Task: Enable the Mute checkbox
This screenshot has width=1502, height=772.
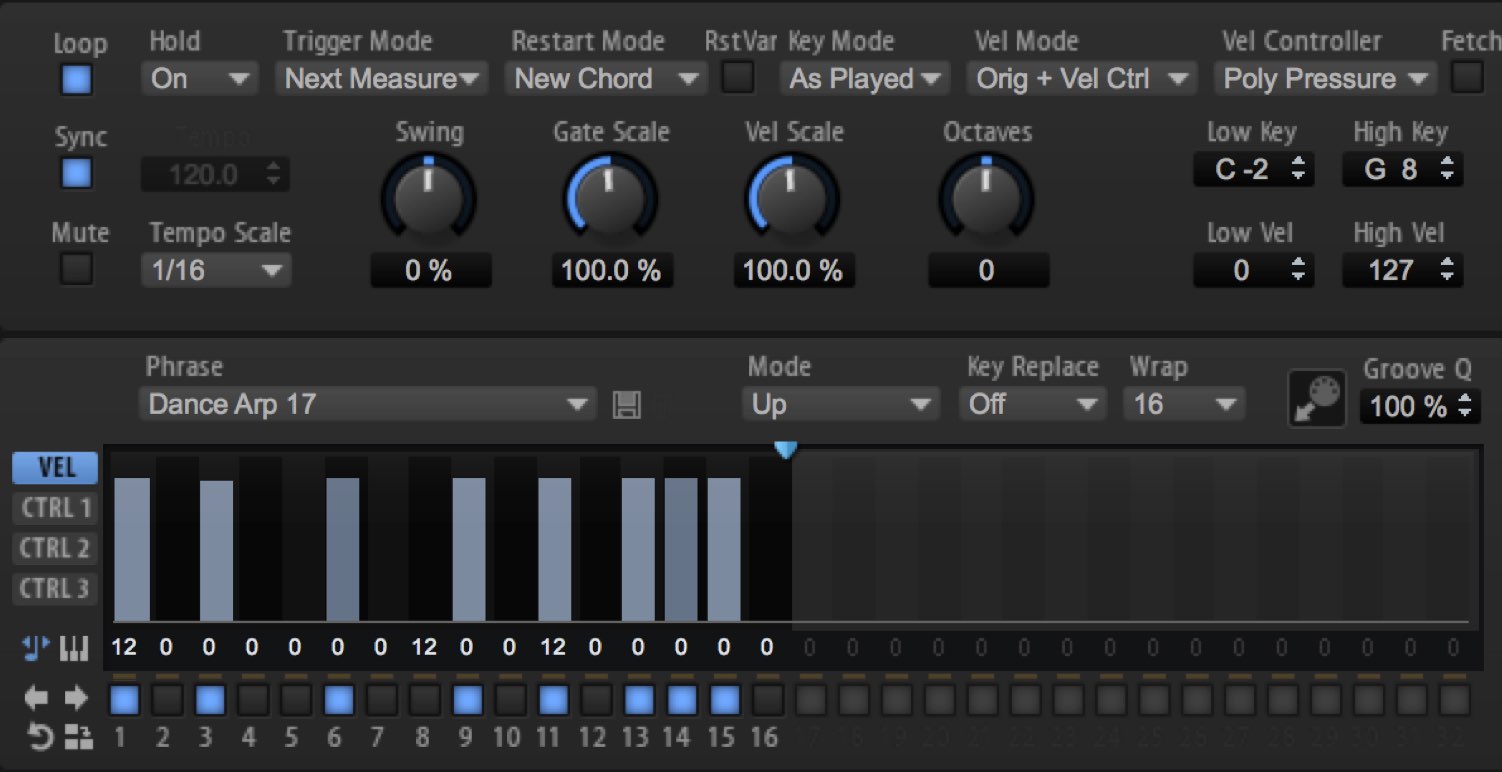Action: pos(76,268)
